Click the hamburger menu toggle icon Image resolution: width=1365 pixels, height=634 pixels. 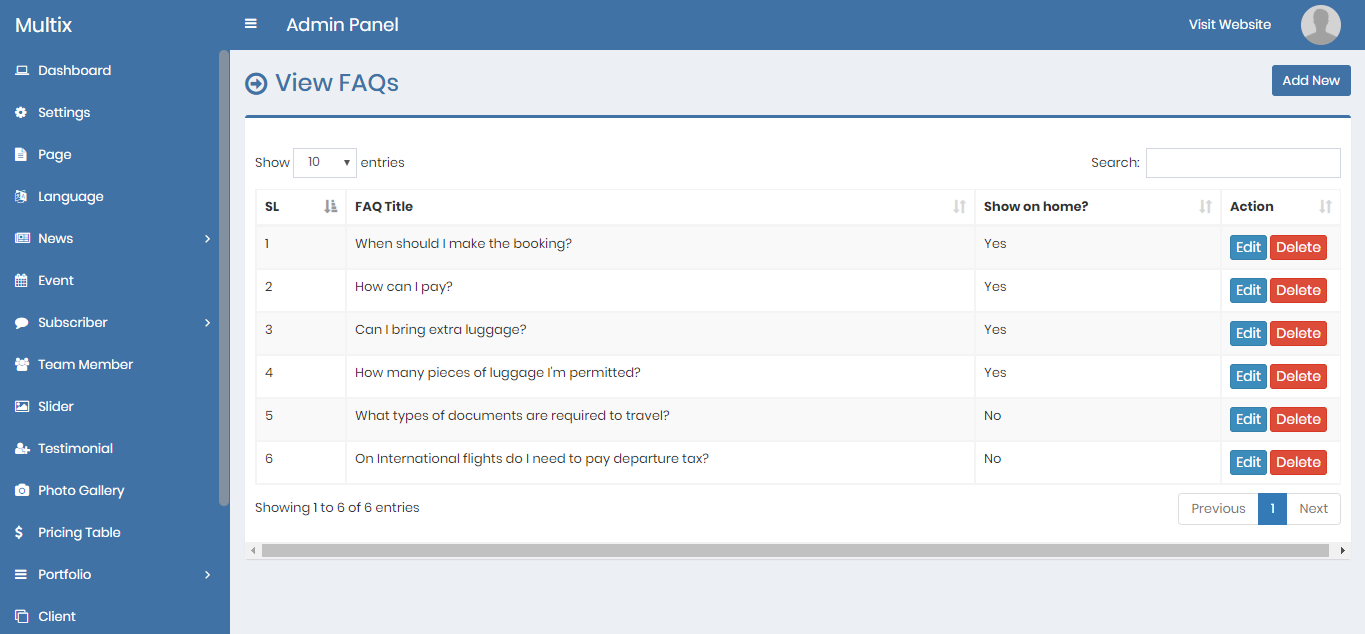tap(251, 24)
